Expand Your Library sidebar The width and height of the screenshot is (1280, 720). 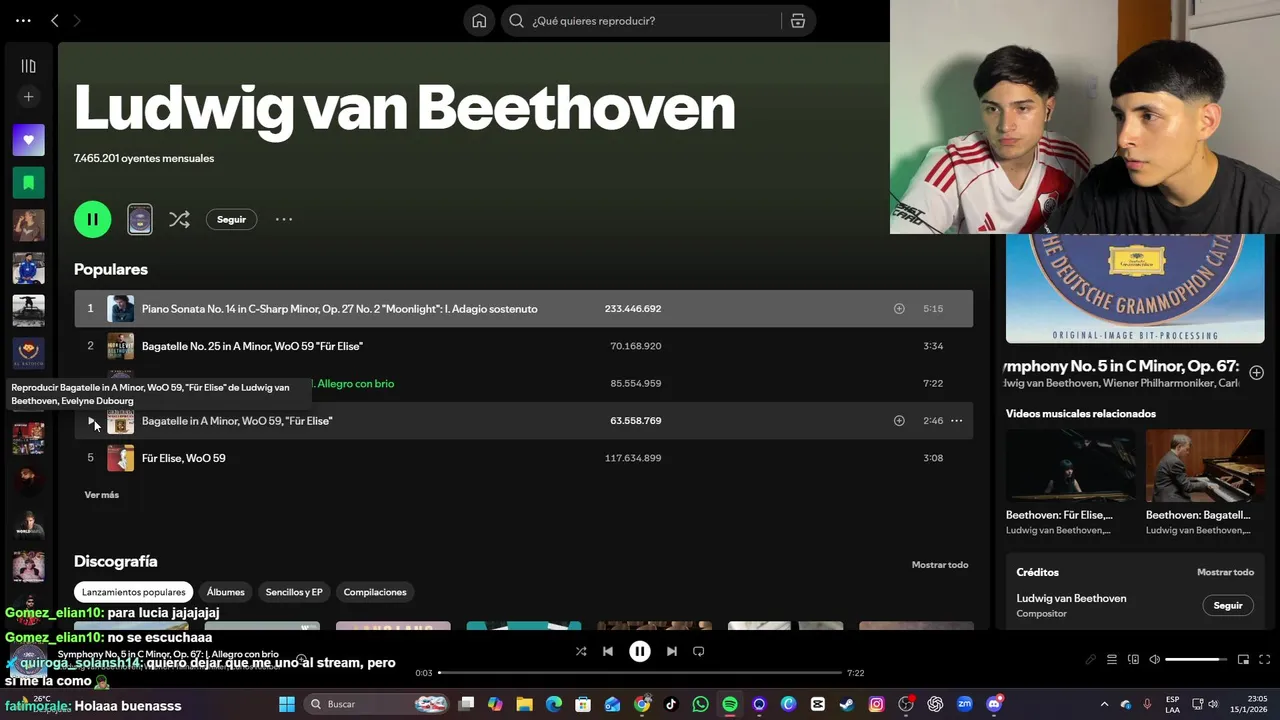pos(28,66)
